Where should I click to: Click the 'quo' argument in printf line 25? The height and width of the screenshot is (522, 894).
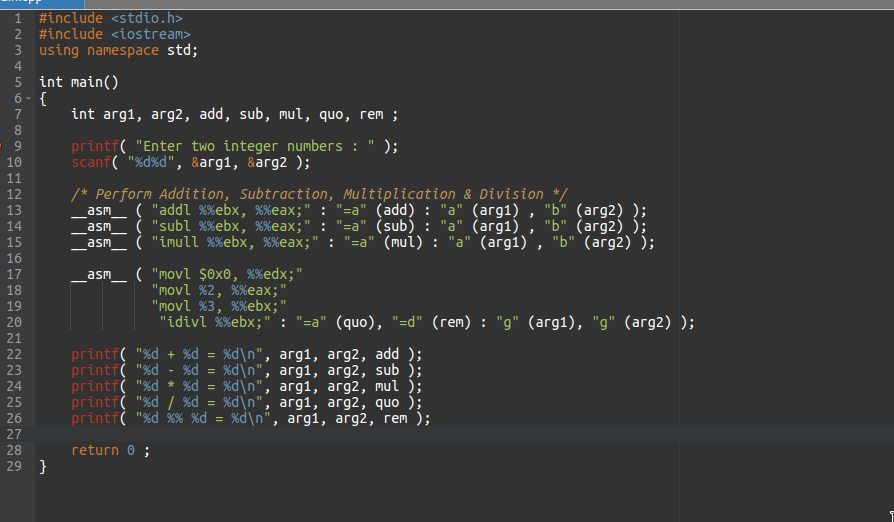[x=387, y=402]
